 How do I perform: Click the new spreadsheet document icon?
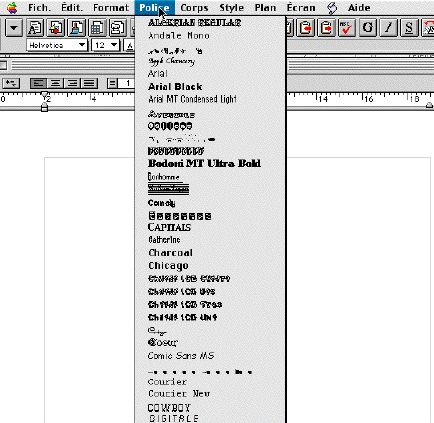[x=97, y=27]
